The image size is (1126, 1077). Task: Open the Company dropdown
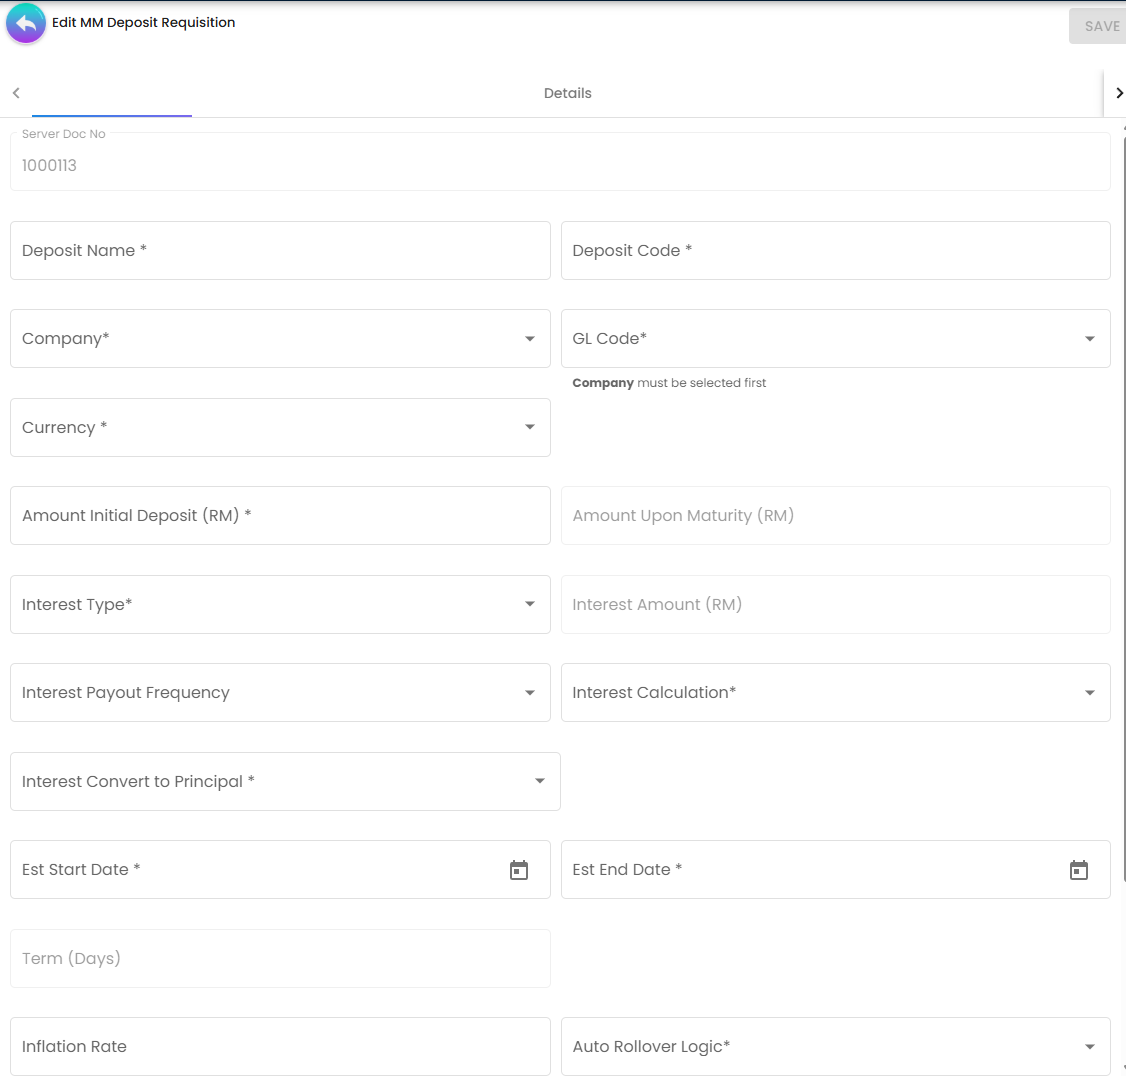pyautogui.click(x=280, y=339)
